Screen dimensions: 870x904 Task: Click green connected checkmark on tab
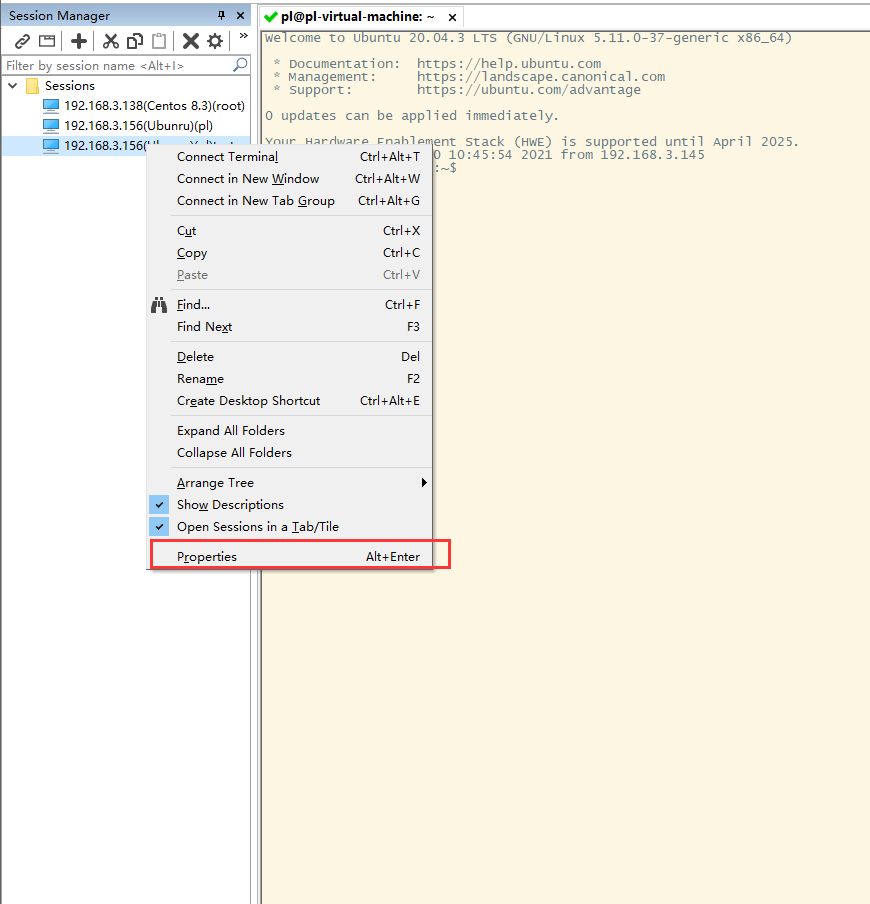pyautogui.click(x=270, y=17)
